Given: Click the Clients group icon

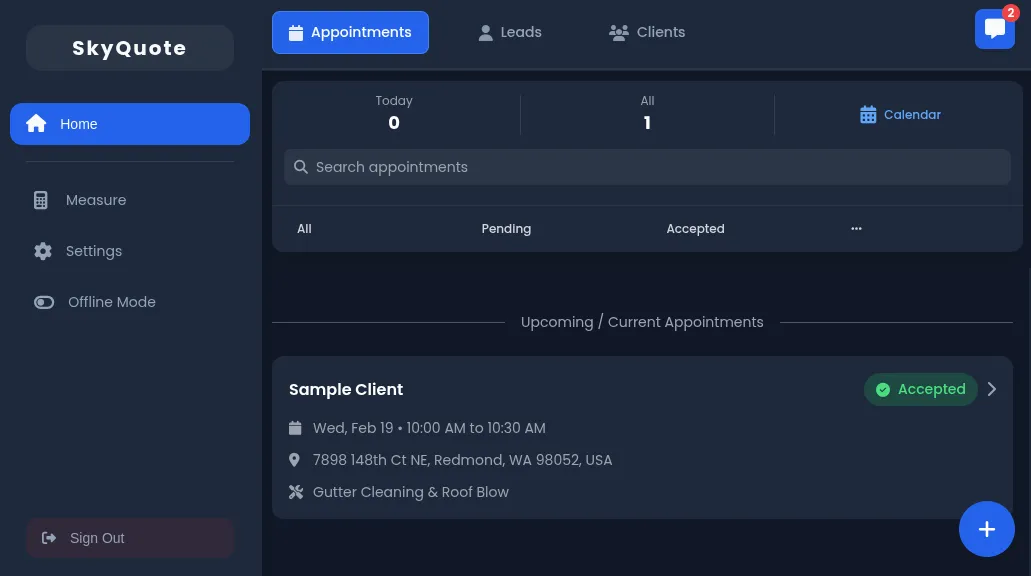Looking at the screenshot, I should 618,32.
